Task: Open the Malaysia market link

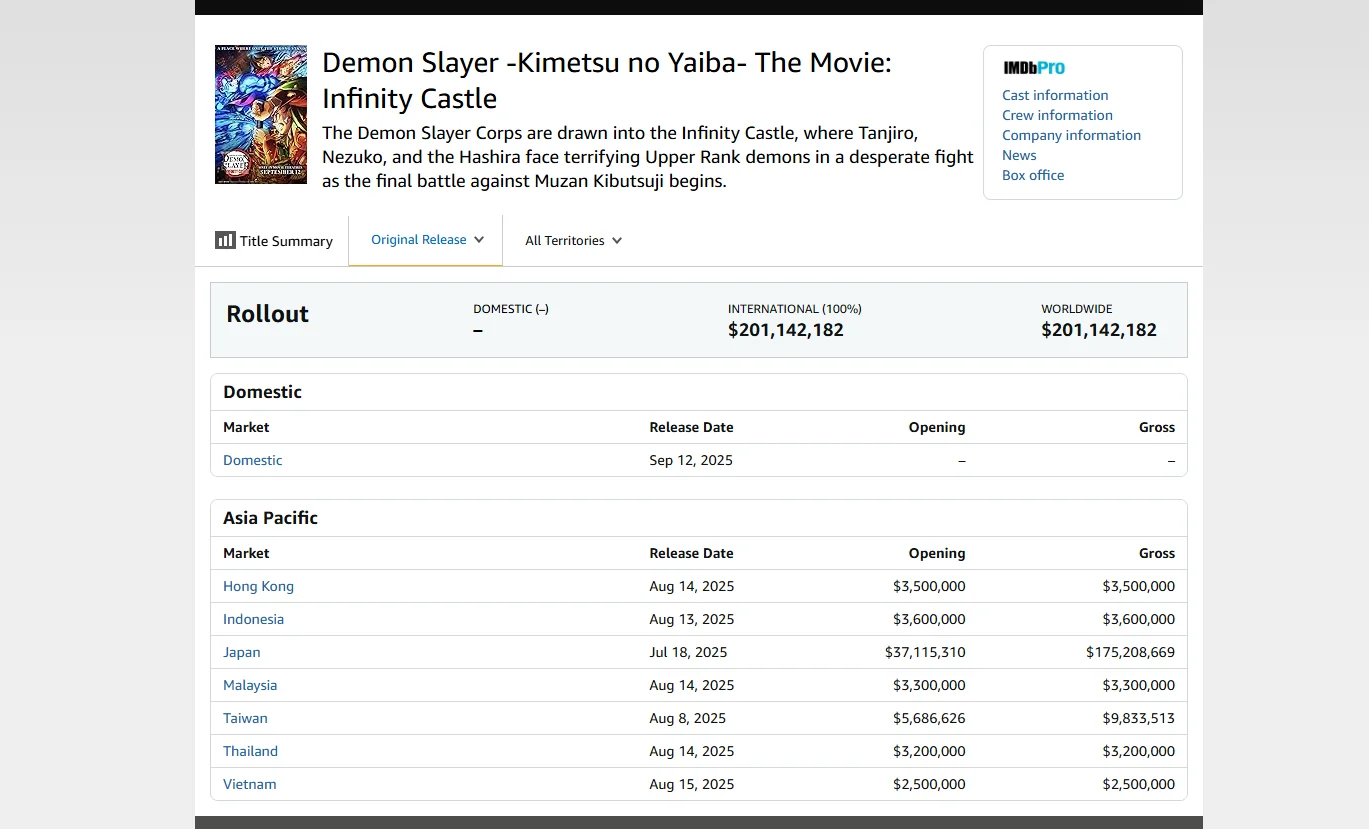Action: [250, 685]
